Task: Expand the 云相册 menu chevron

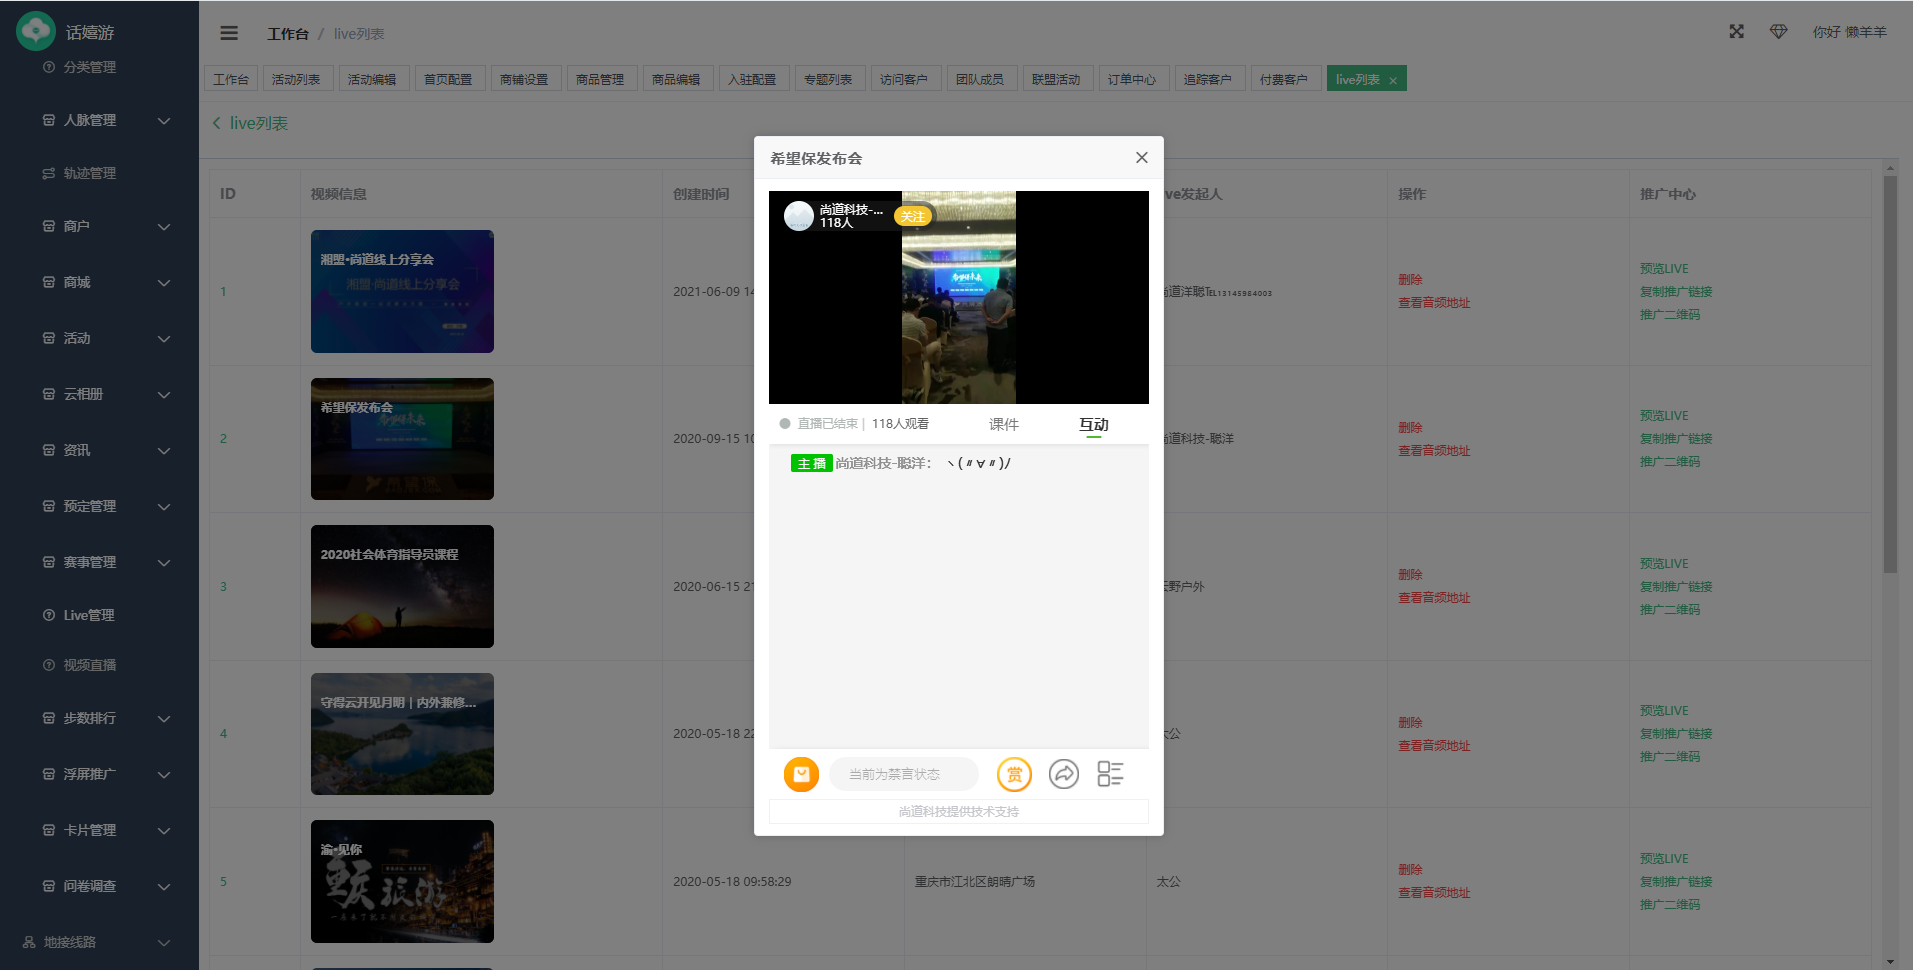Action: [164, 395]
